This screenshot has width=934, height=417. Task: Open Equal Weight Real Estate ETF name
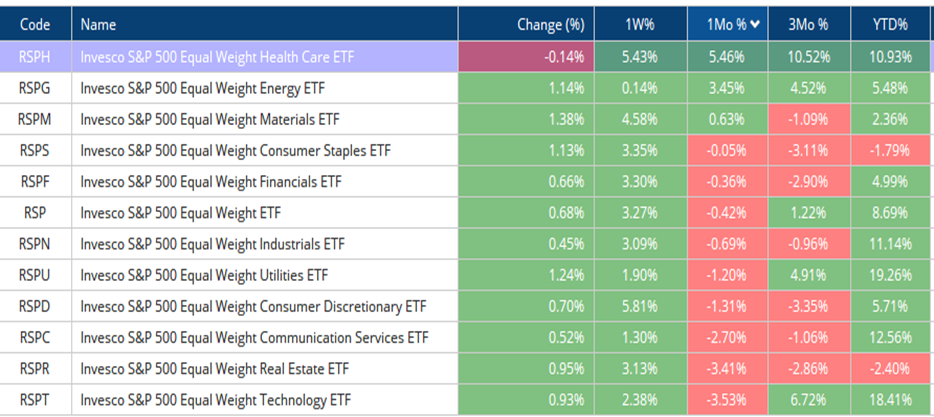[214, 367]
